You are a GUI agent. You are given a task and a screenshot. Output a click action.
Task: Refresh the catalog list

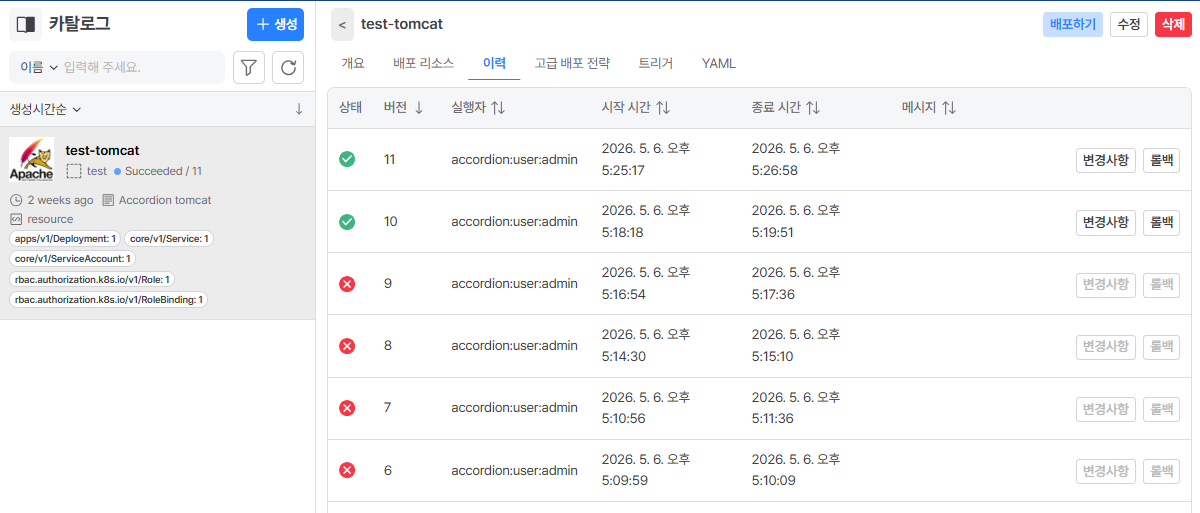pyautogui.click(x=288, y=68)
